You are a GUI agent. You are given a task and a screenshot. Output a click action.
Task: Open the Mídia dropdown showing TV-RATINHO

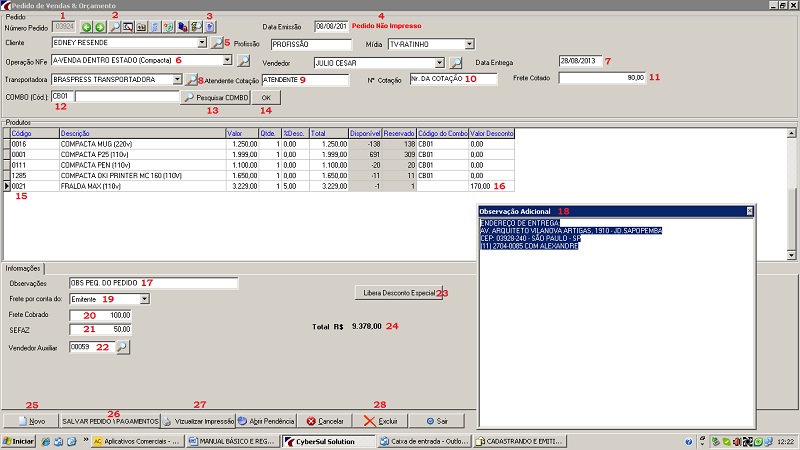[469, 44]
